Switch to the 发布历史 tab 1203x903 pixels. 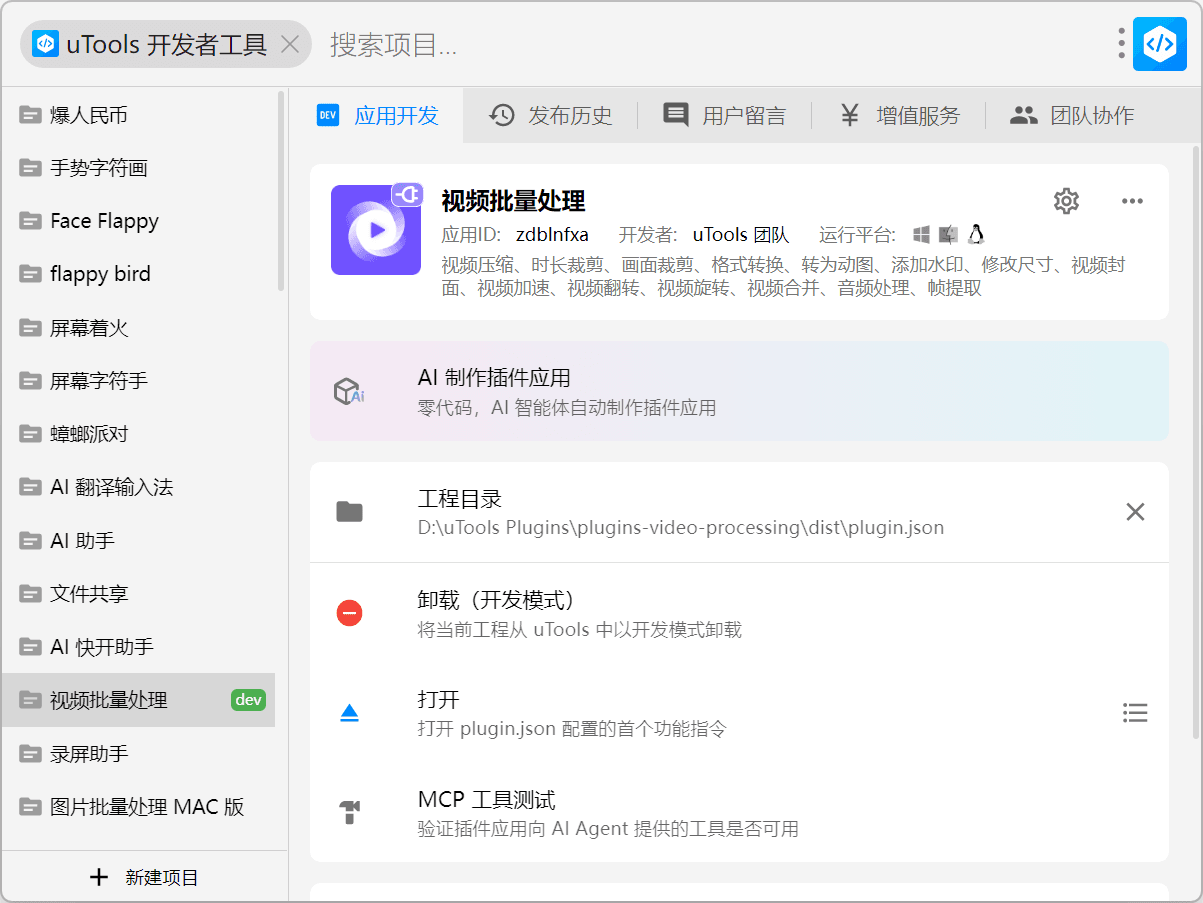point(551,116)
